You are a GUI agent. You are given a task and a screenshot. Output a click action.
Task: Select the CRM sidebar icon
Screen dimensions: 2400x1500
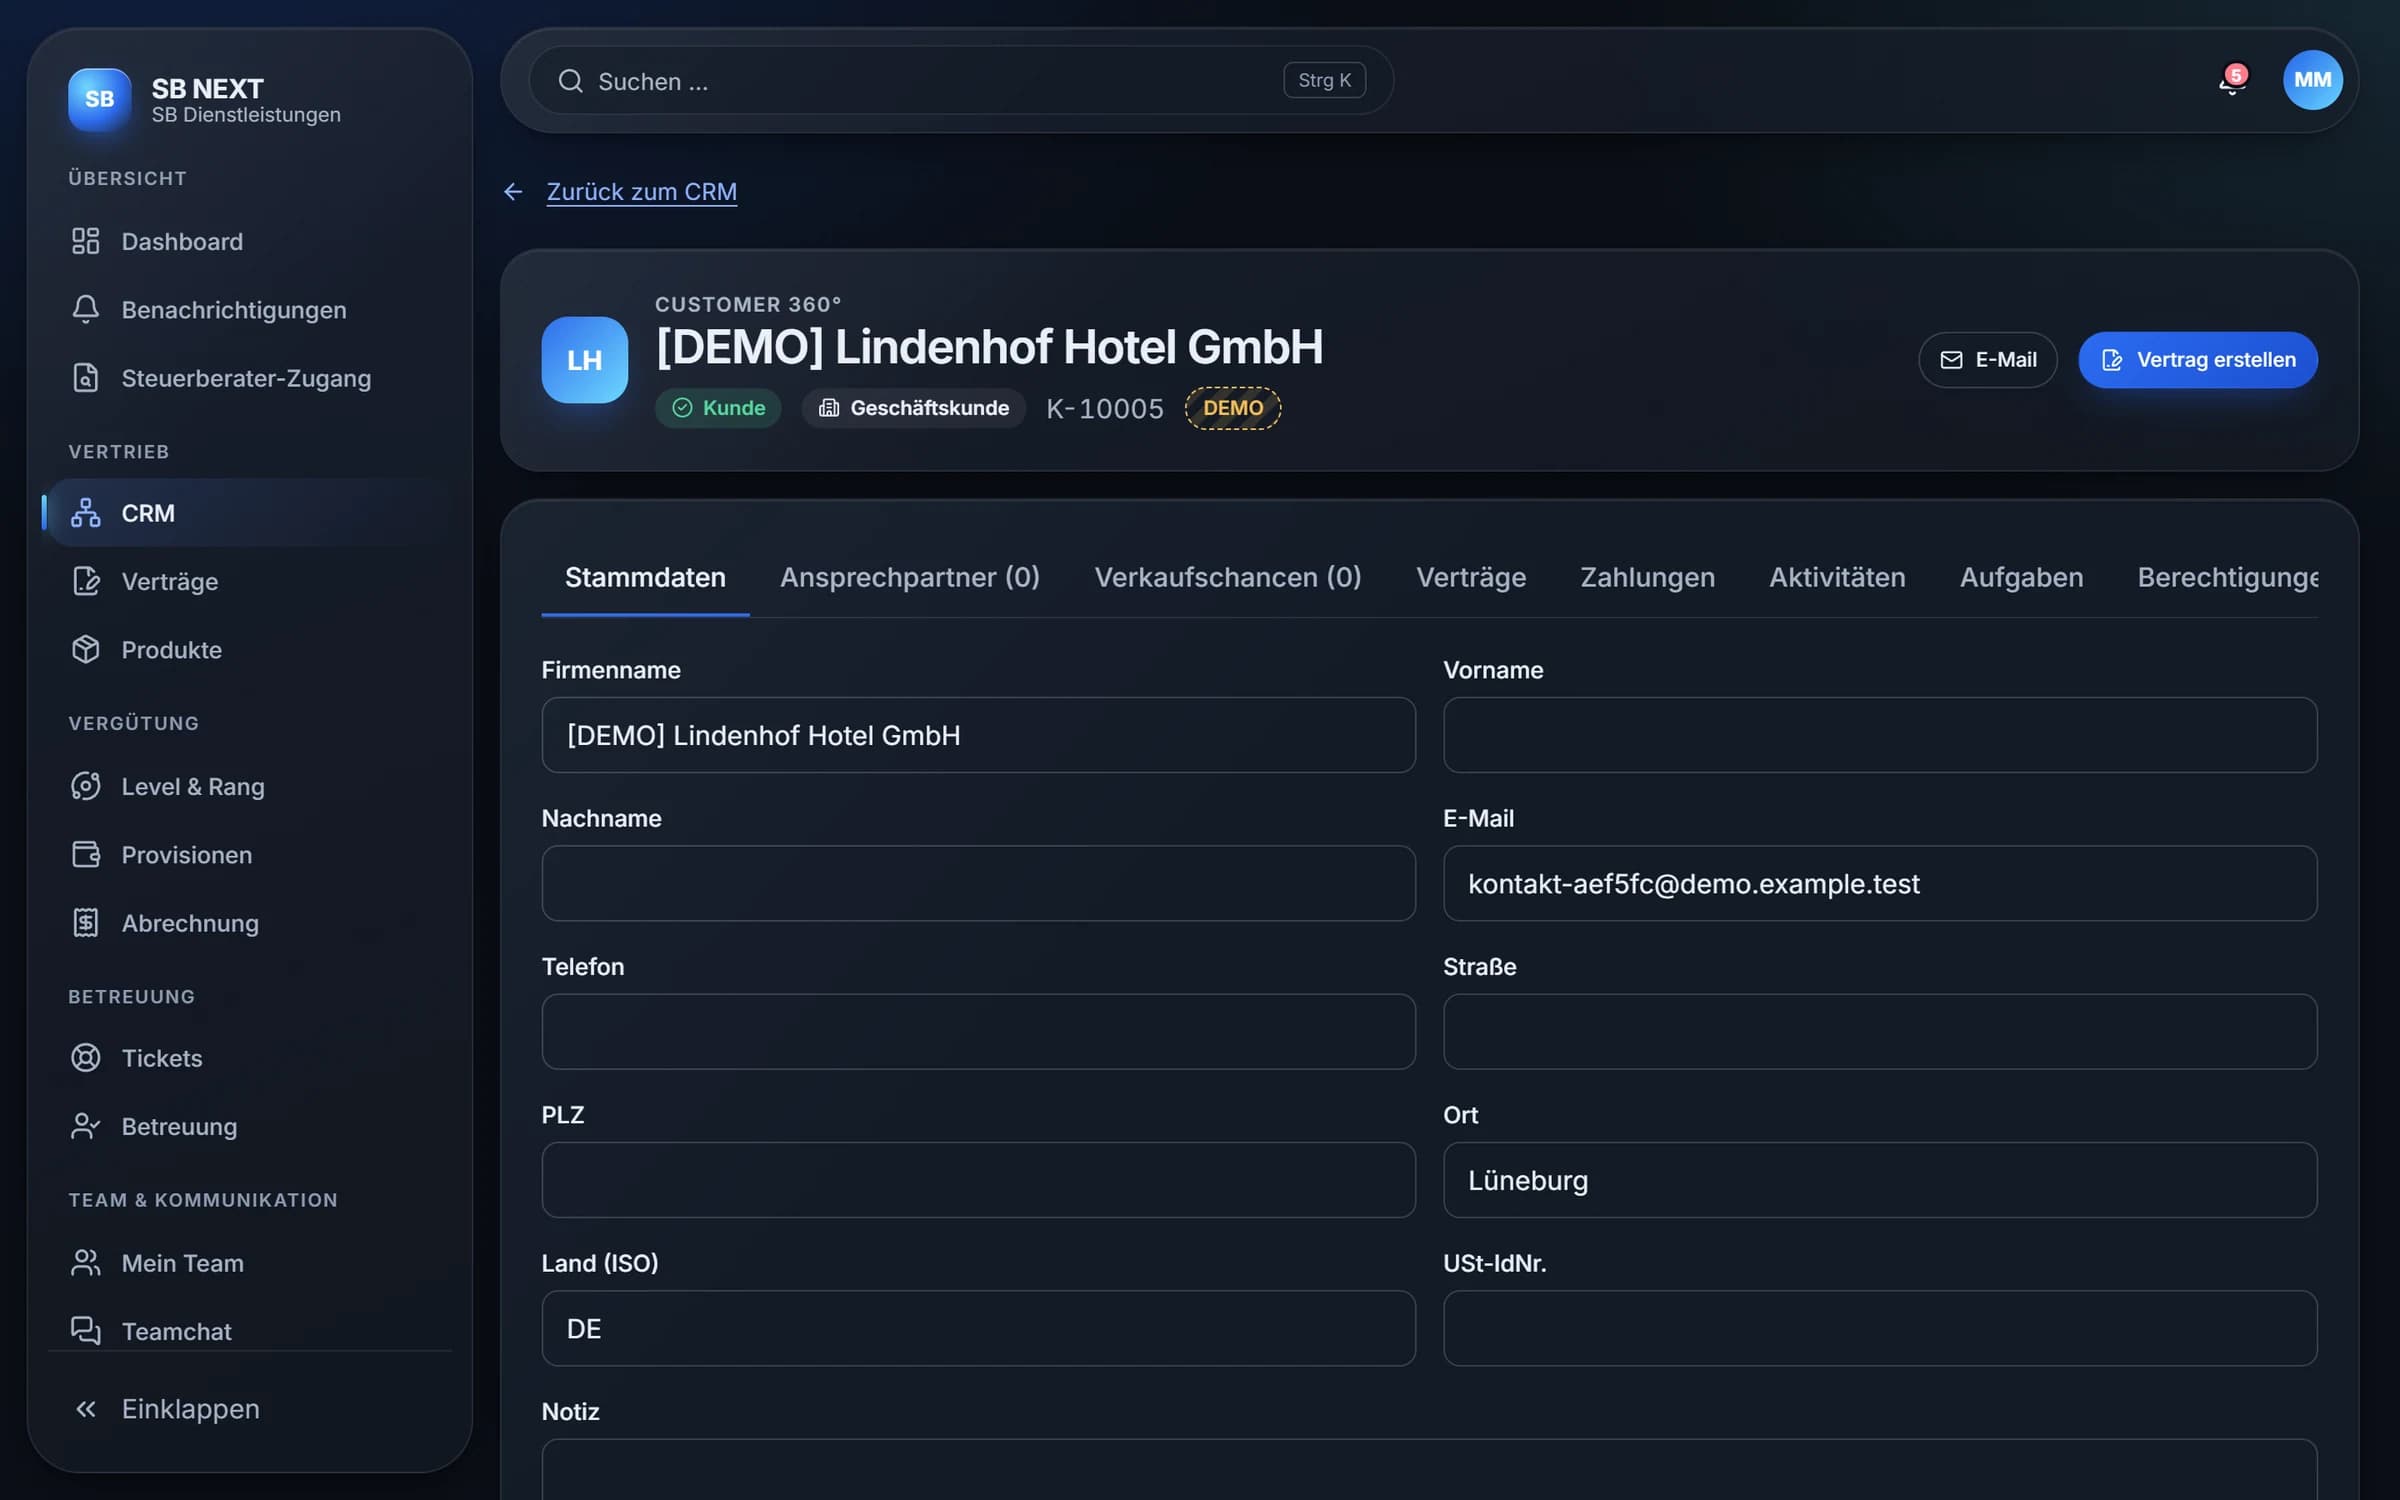[86, 513]
